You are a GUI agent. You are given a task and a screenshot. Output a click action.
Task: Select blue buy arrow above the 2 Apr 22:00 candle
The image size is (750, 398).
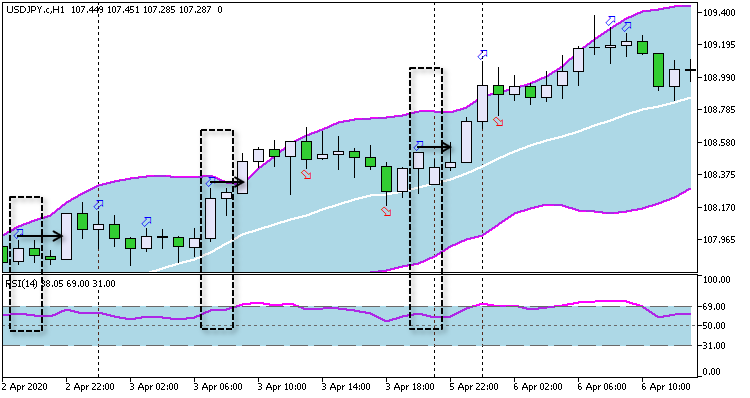[99, 205]
